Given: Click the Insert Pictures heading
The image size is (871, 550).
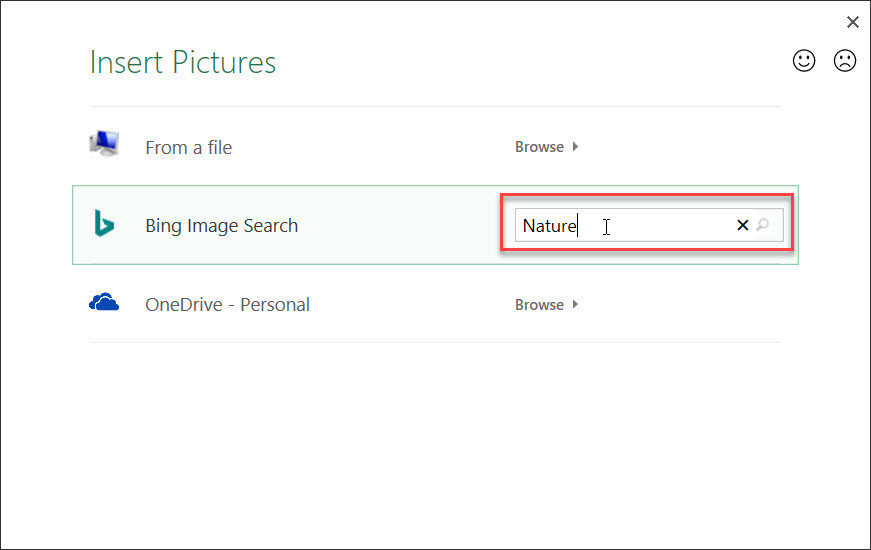Looking at the screenshot, I should pyautogui.click(x=183, y=62).
